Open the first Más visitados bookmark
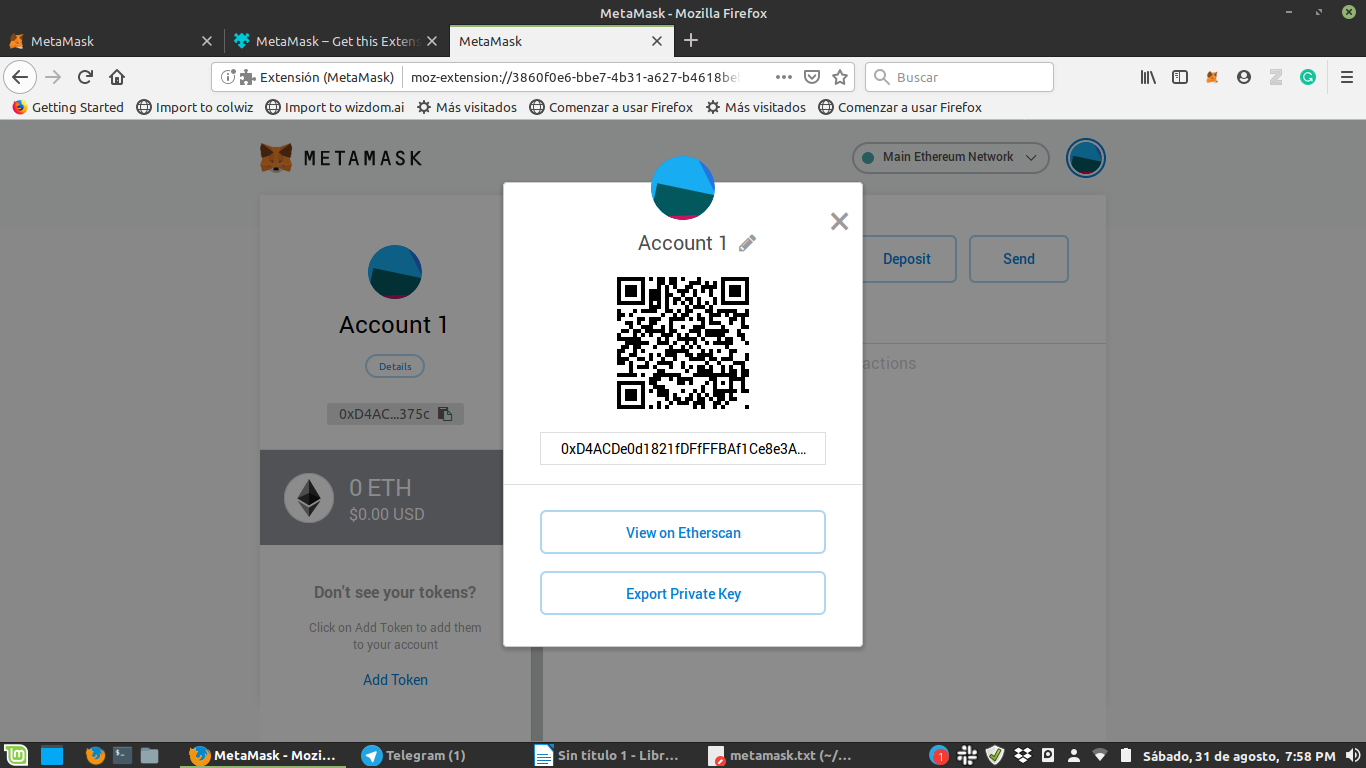This screenshot has width=1366, height=768. (x=467, y=107)
